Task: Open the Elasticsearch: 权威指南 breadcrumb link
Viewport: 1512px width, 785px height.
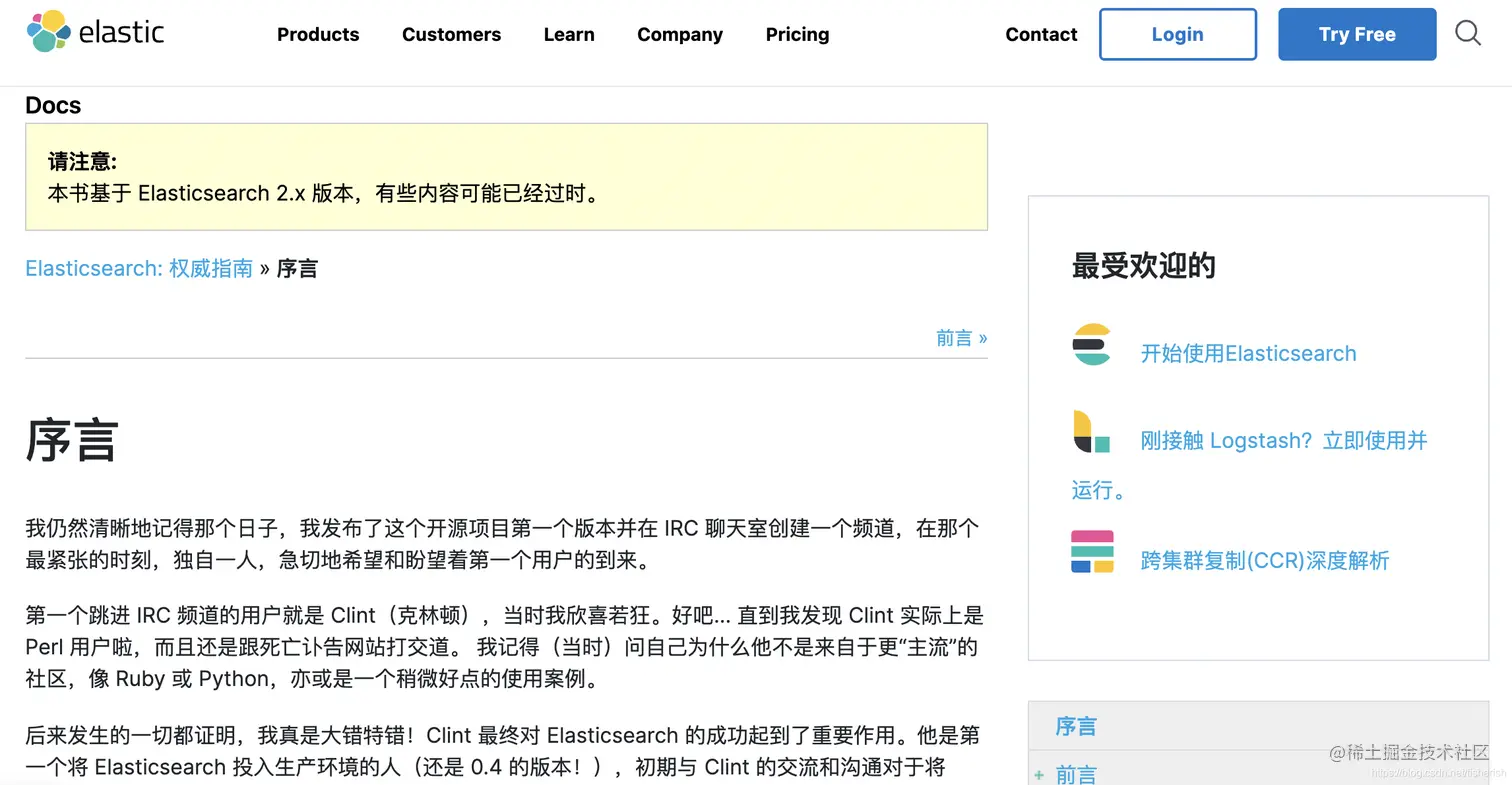Action: 139,268
